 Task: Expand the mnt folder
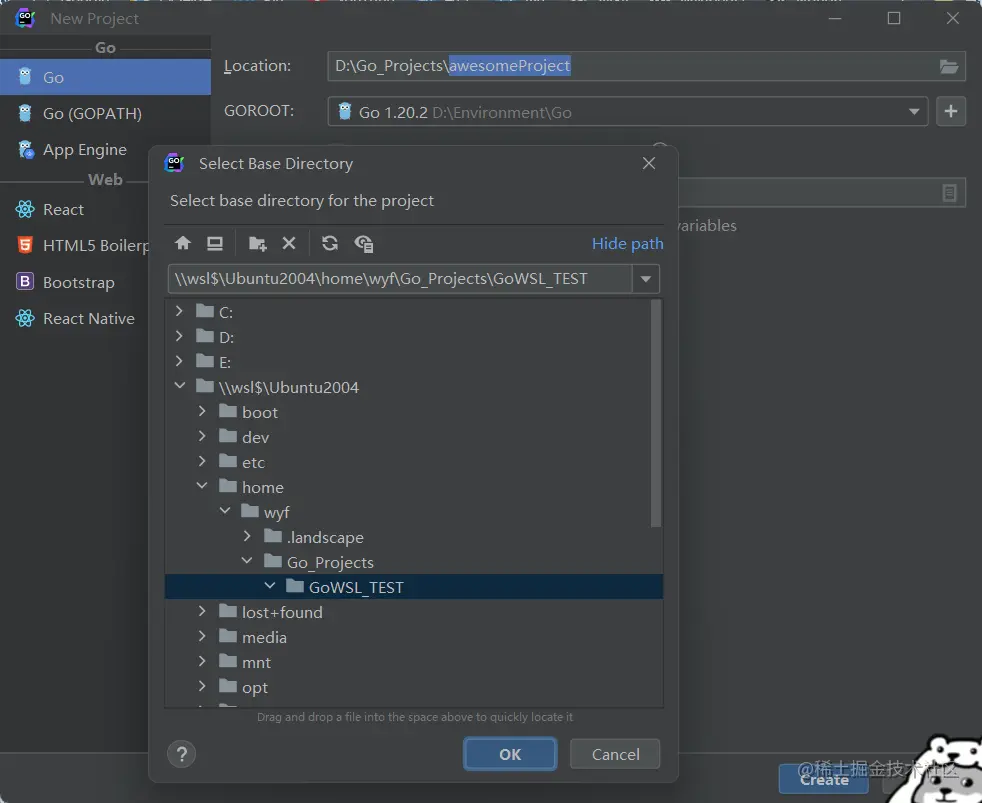point(202,661)
